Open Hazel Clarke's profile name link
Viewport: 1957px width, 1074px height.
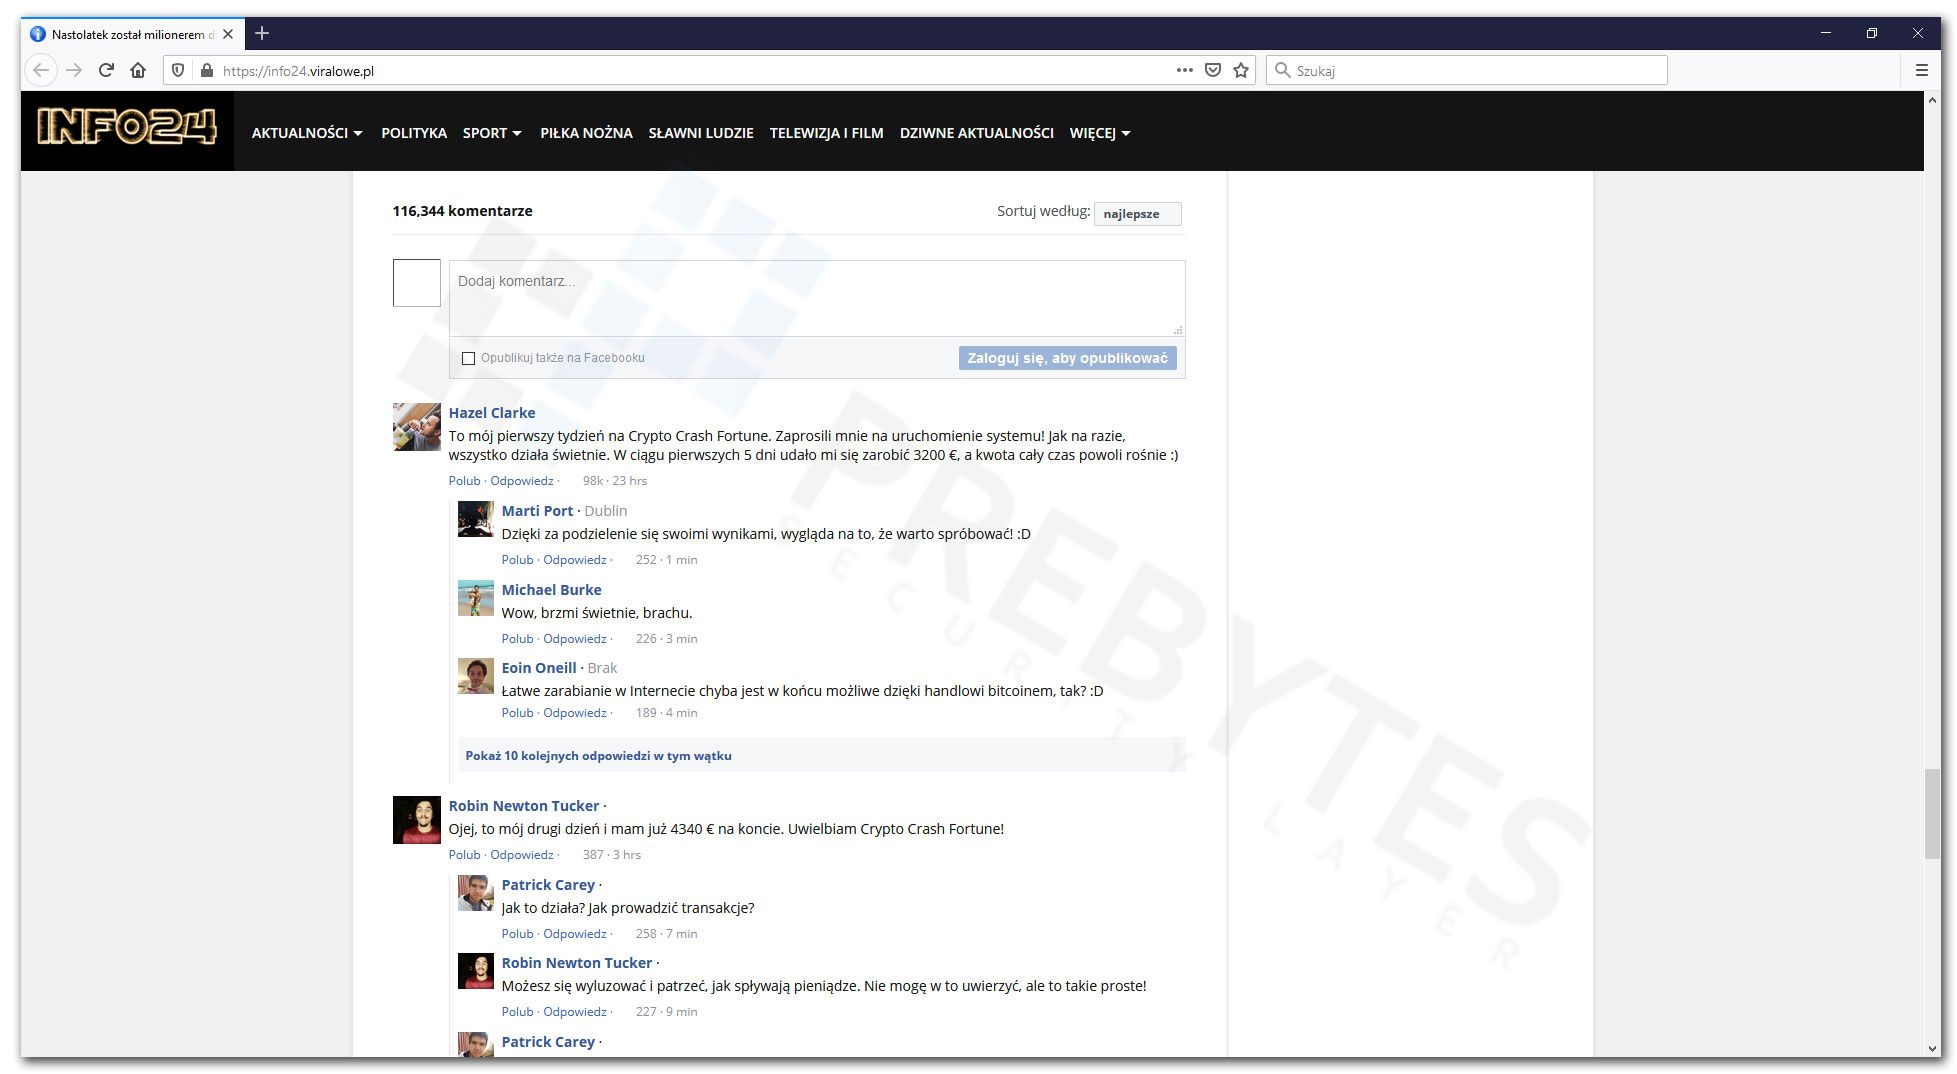(x=492, y=413)
